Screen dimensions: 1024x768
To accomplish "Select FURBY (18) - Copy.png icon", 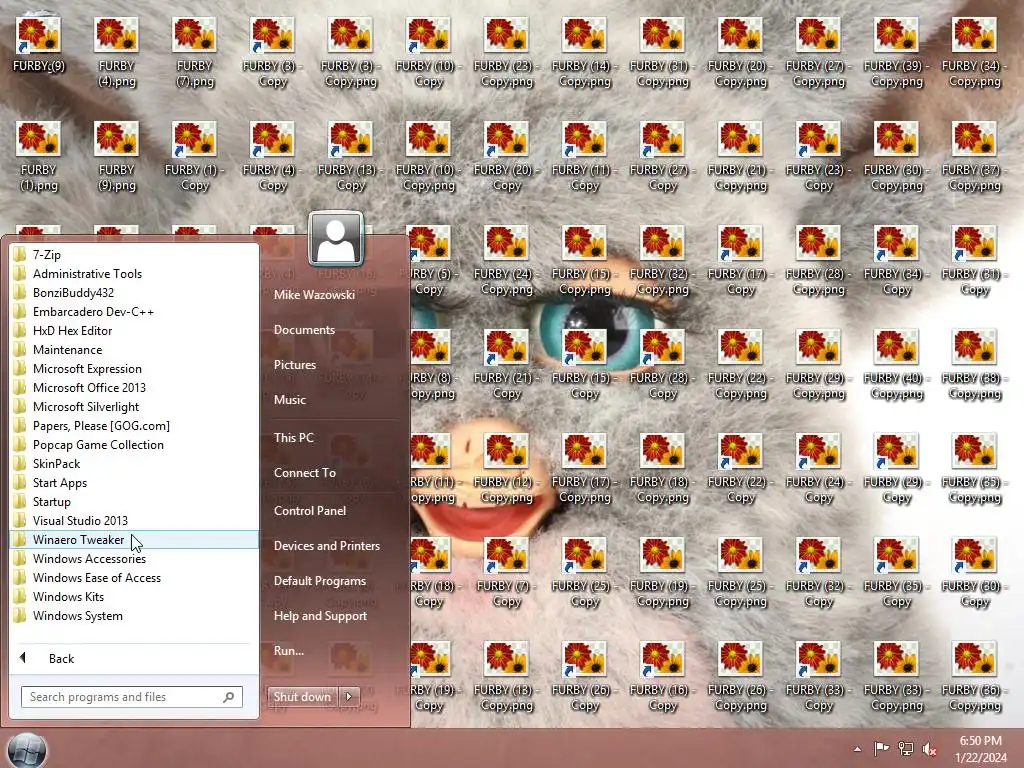I will [663, 468].
